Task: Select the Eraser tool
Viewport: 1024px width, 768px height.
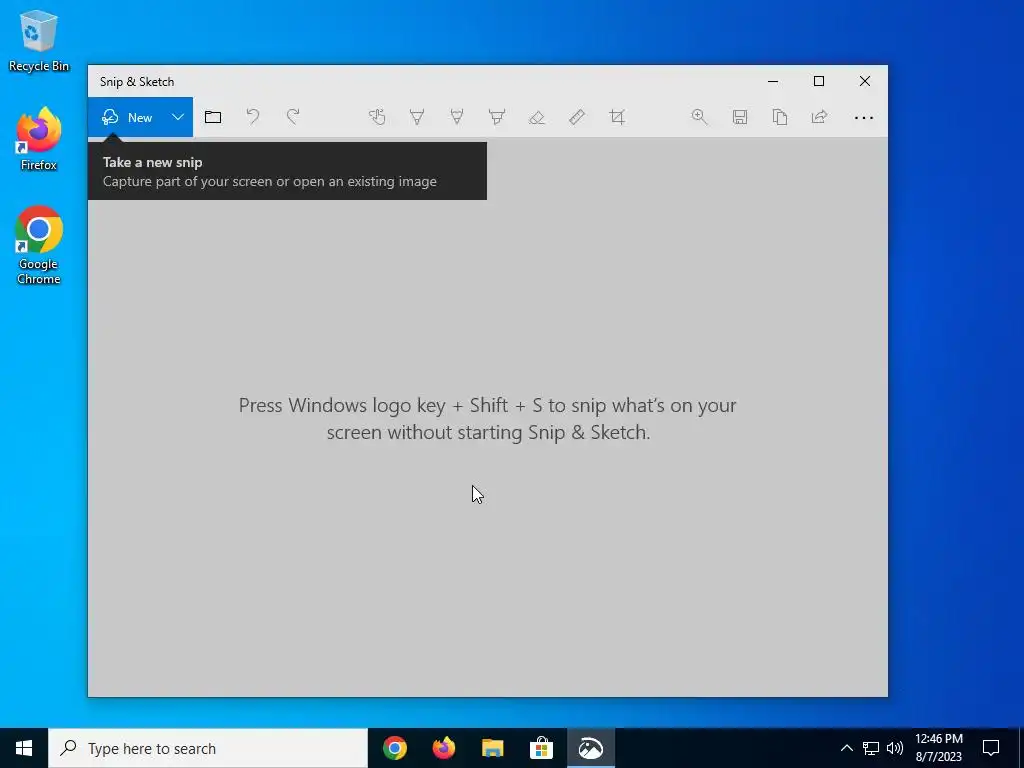Action: [x=537, y=118]
